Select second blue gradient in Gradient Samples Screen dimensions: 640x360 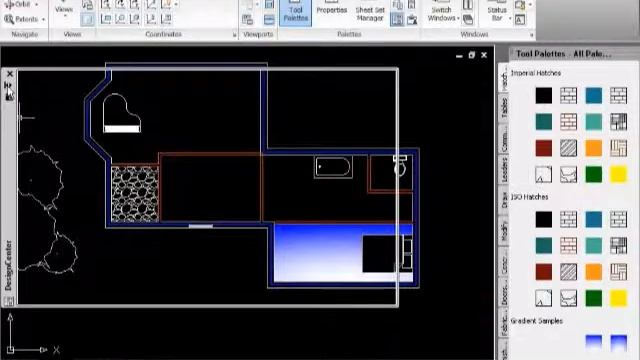pos(618,343)
